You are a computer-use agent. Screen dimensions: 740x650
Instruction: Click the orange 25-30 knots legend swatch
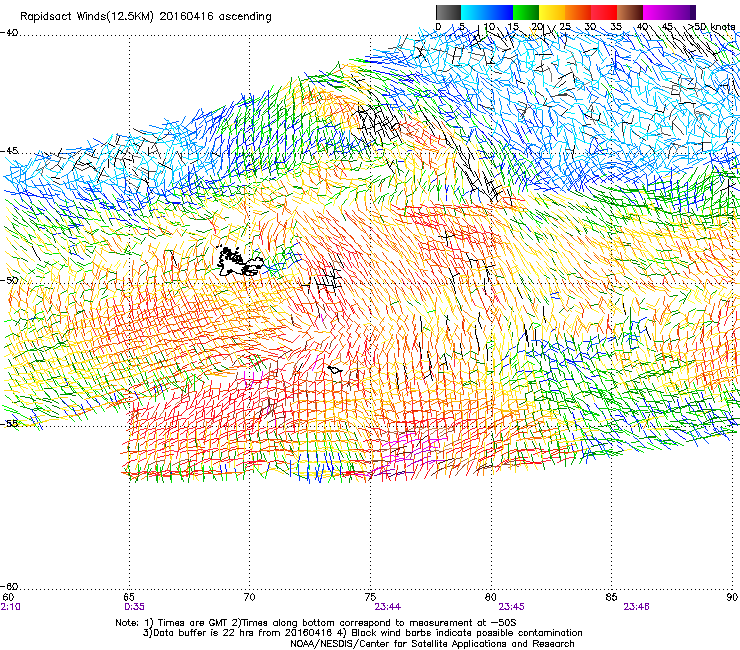click(x=578, y=12)
